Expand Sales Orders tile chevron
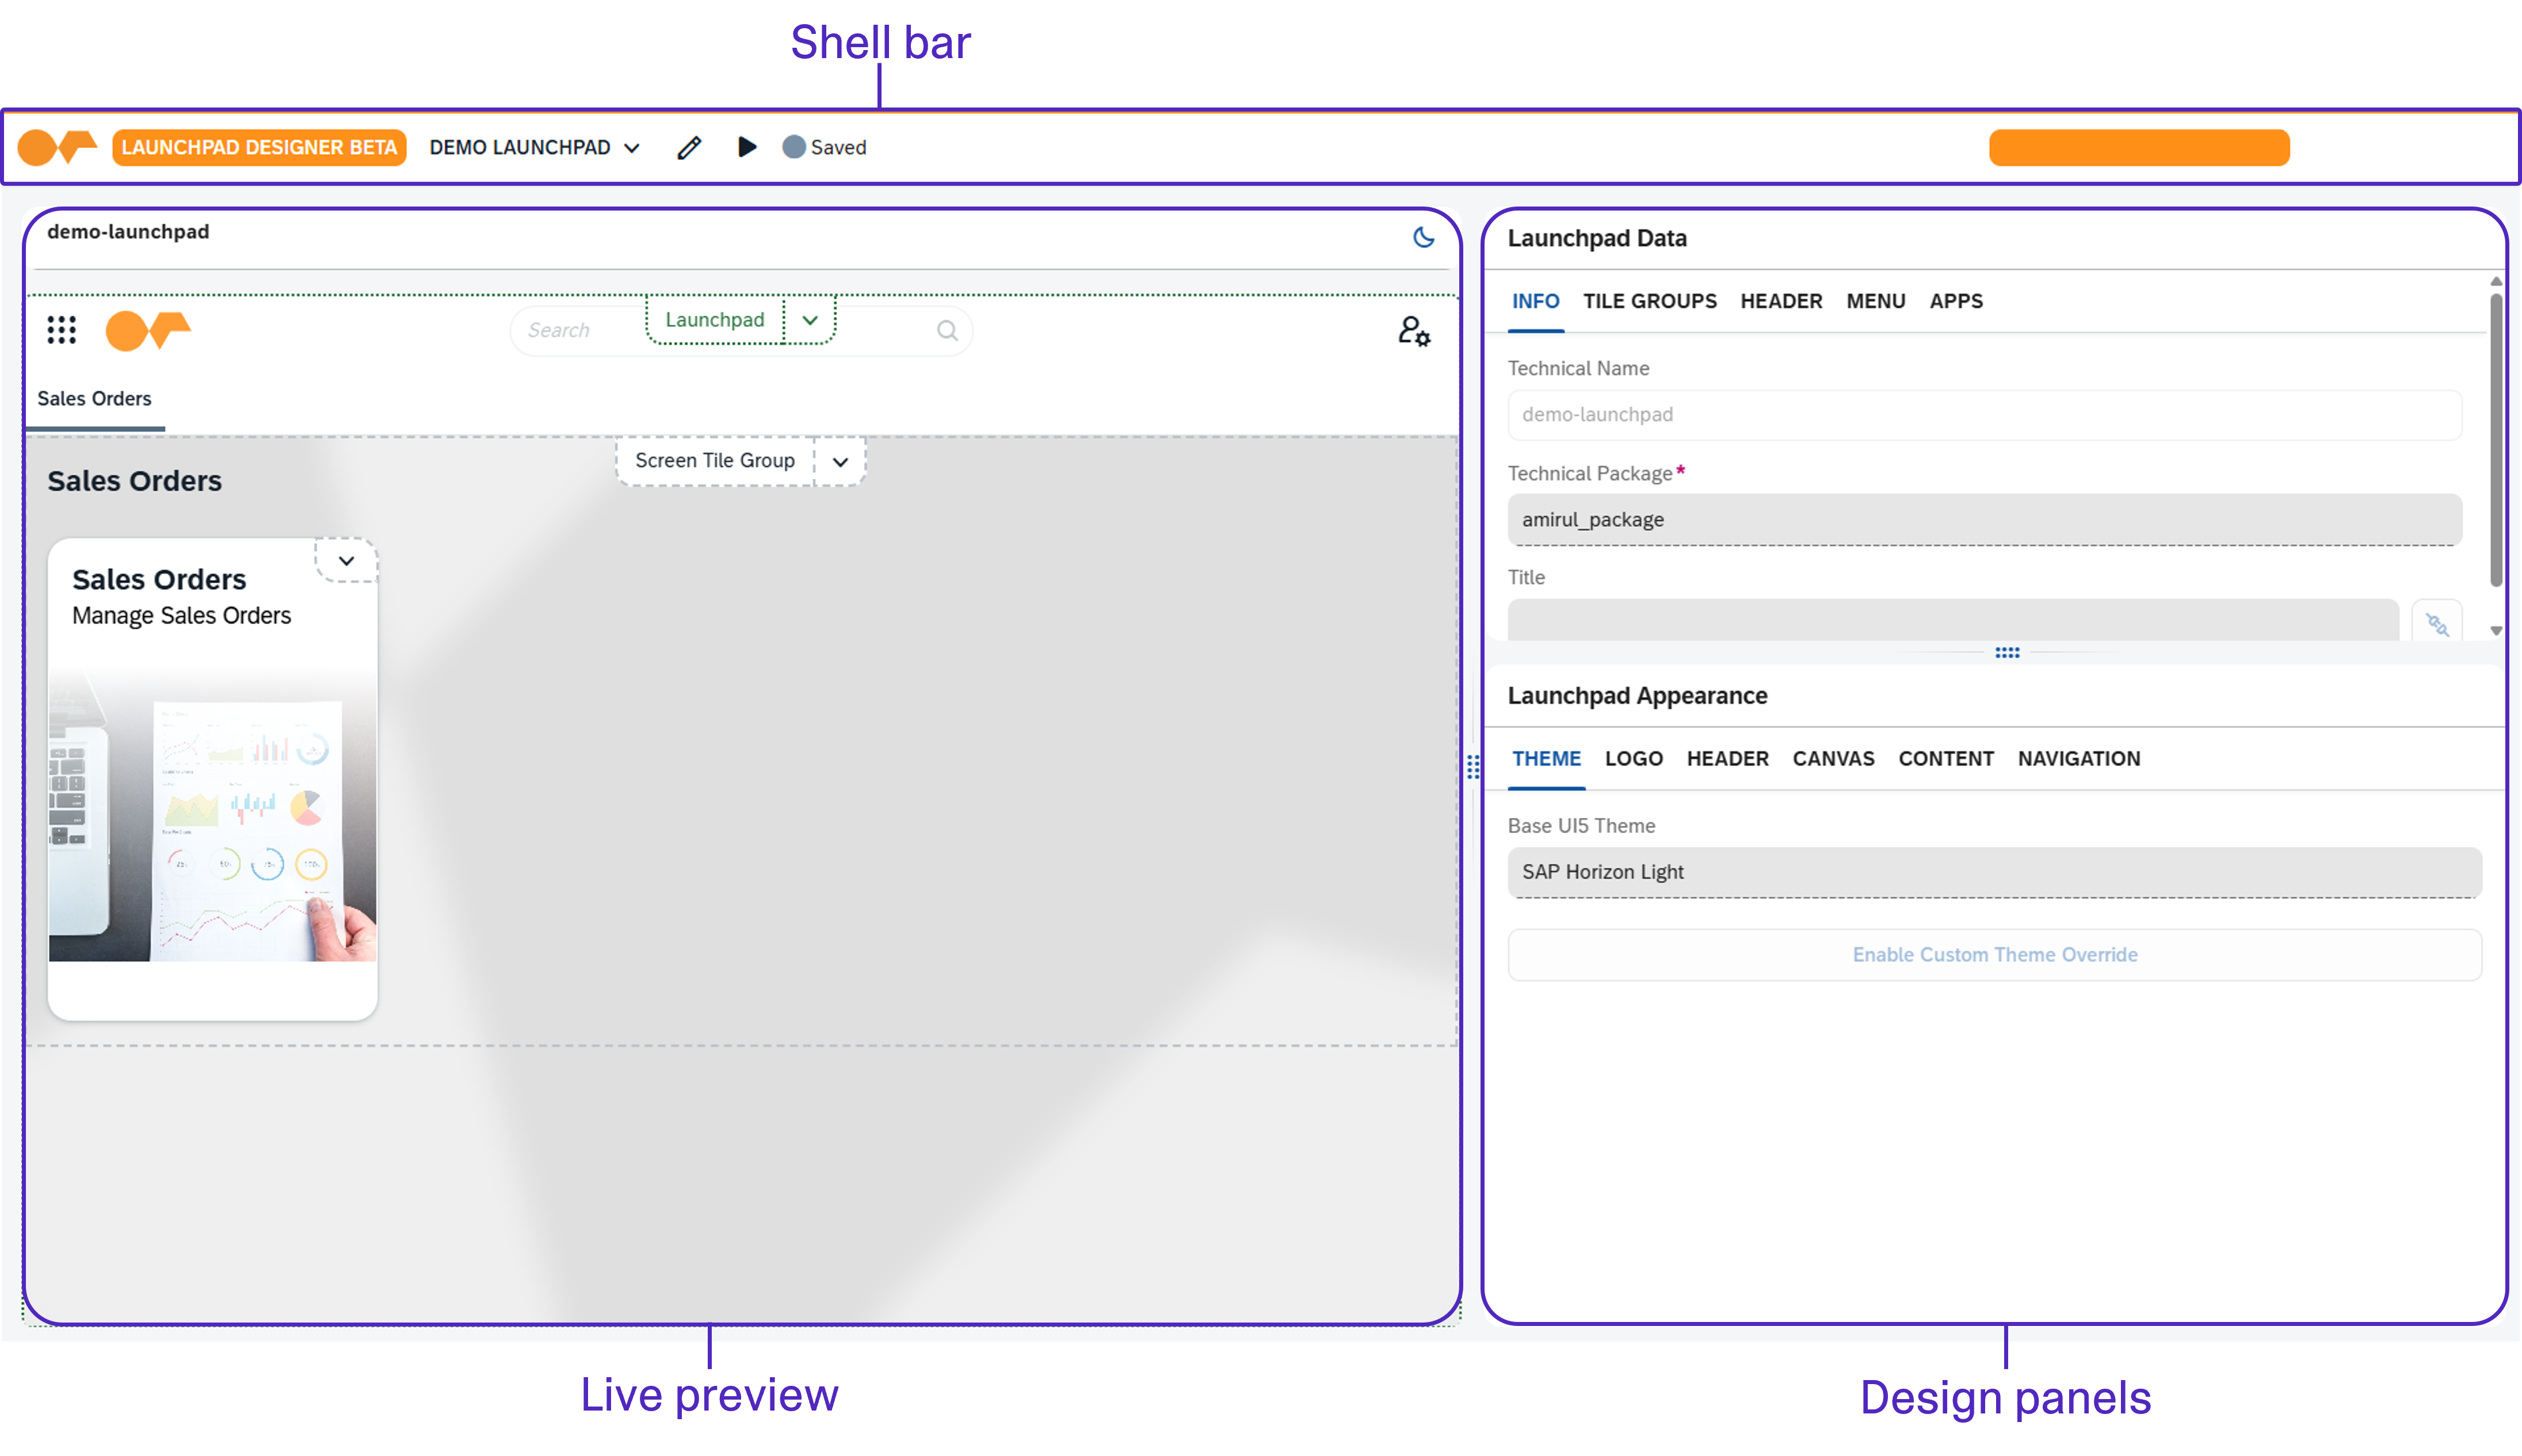This screenshot has width=2522, height=1456. pos(346,560)
